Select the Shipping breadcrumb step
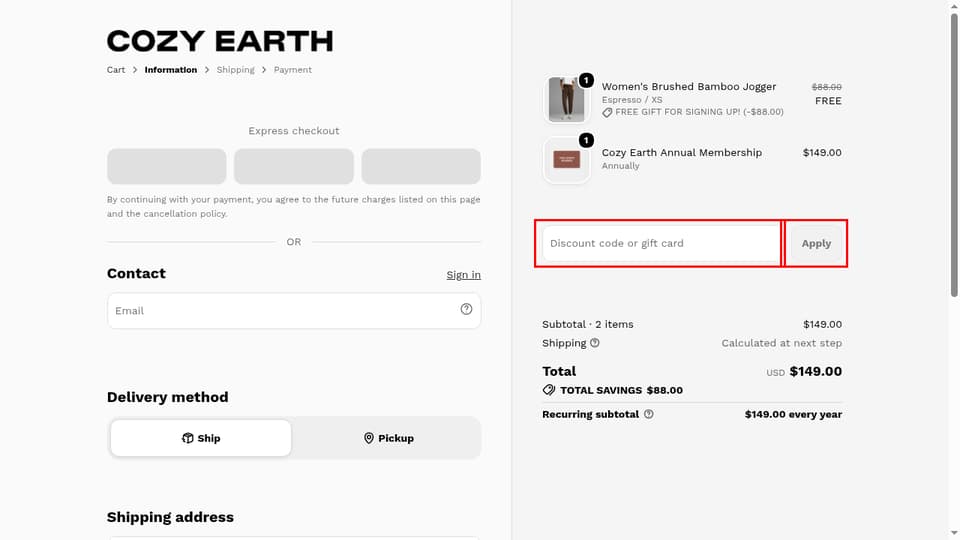The height and width of the screenshot is (540, 960). pos(236,70)
